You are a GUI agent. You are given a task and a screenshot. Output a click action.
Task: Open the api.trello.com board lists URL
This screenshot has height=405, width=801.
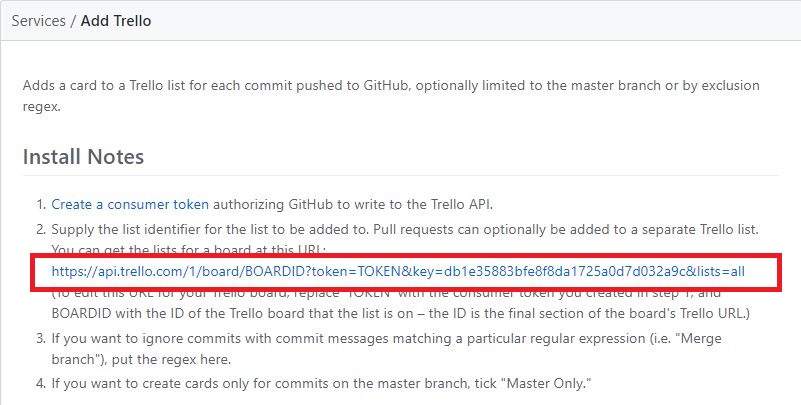[x=398, y=271]
